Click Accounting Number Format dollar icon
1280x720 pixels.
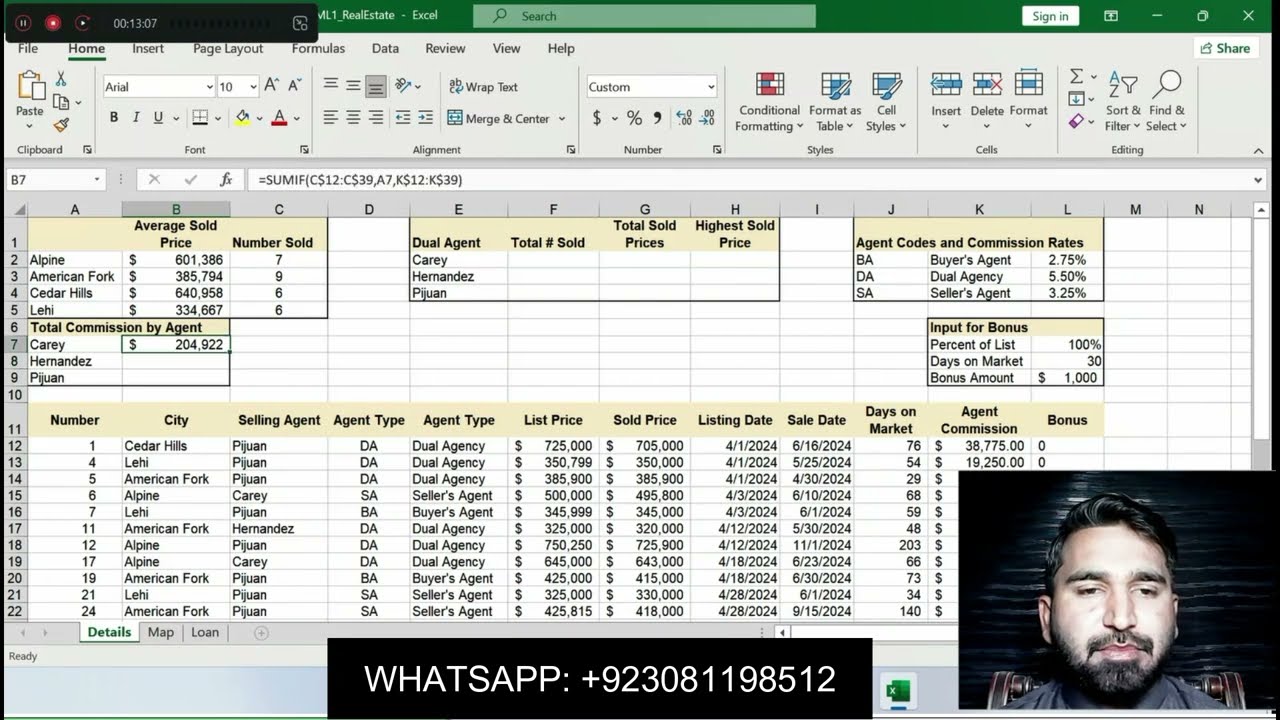[x=597, y=118]
